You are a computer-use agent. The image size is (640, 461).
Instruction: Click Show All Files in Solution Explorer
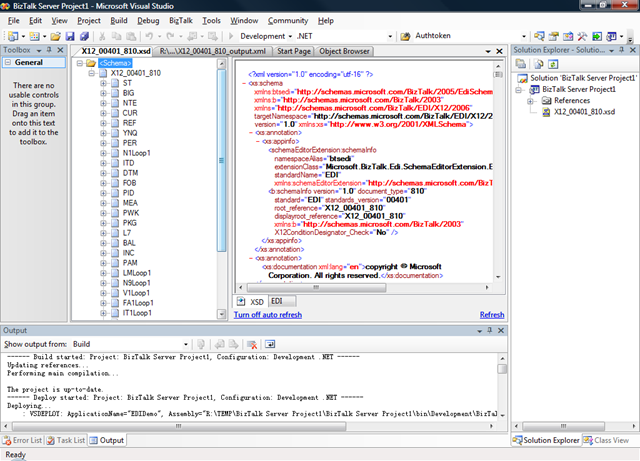click(x=539, y=64)
